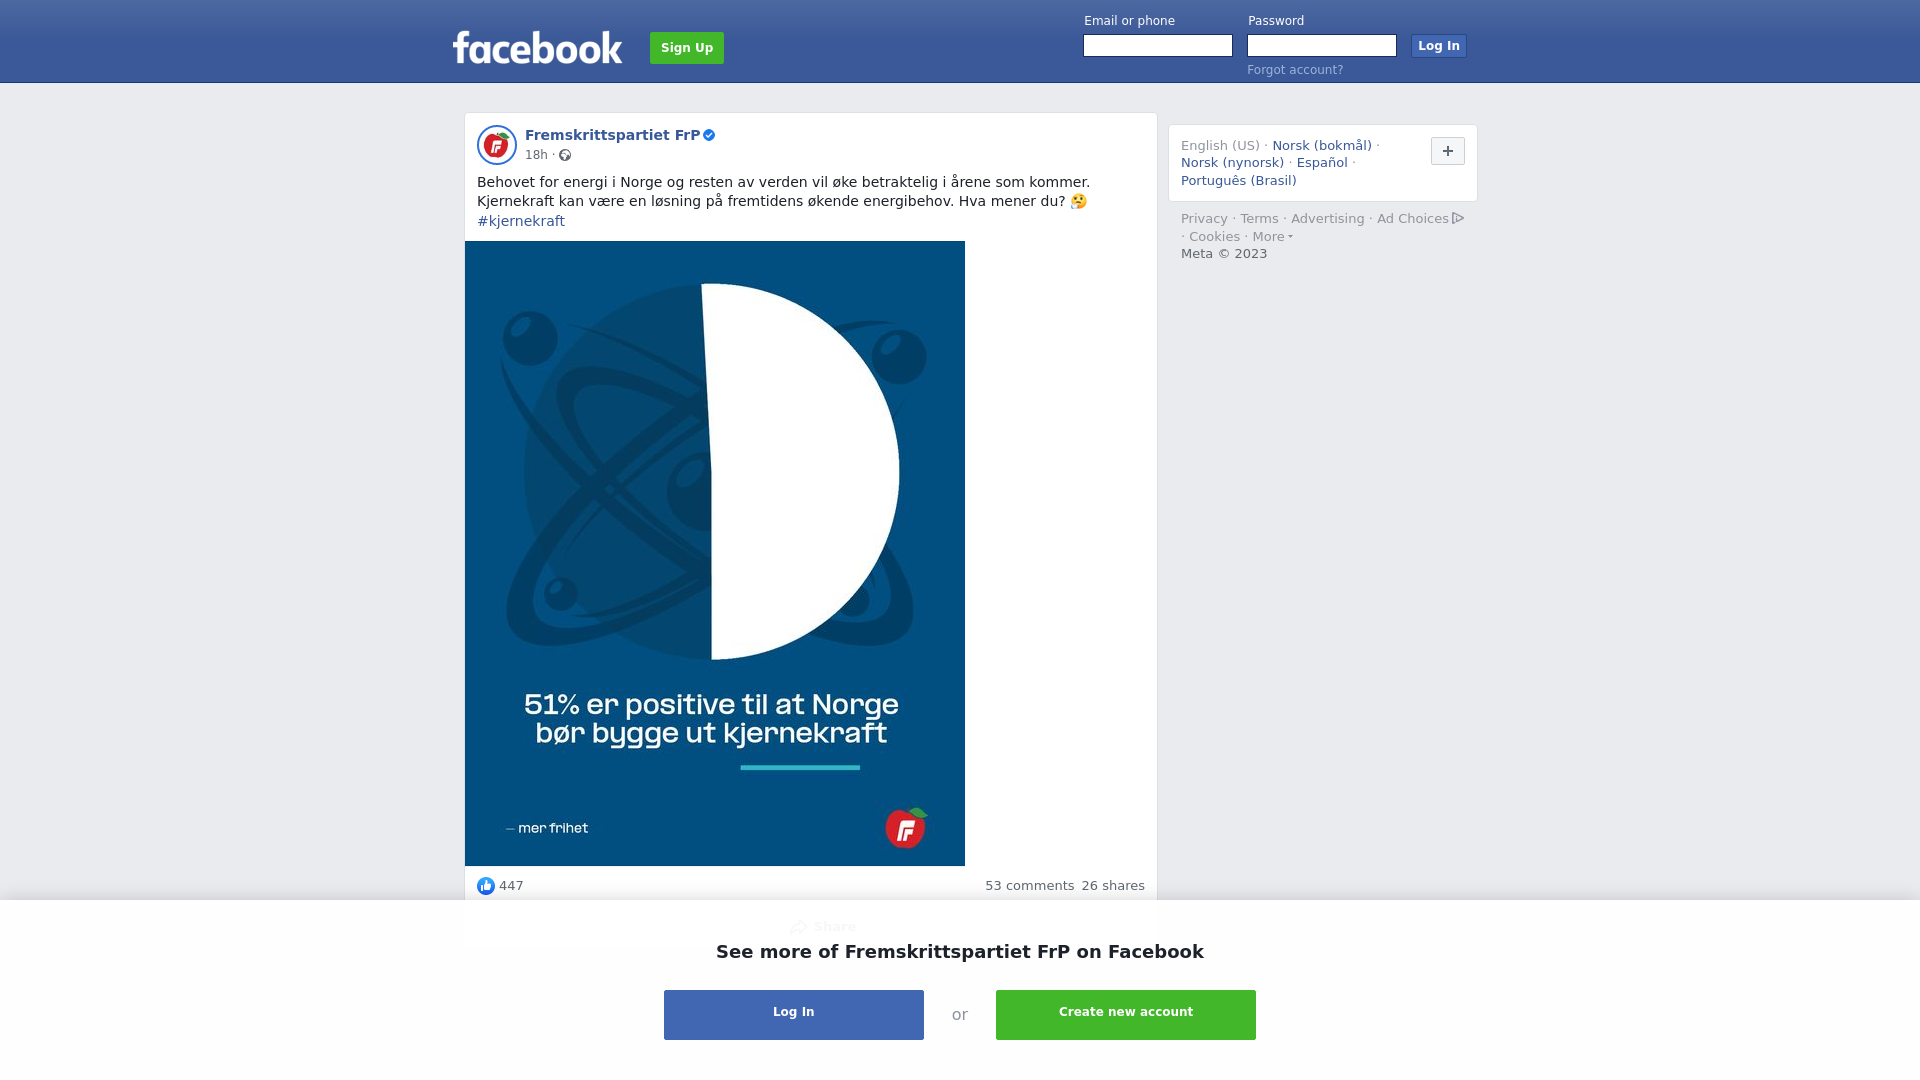Click the blue thumbs-up reaction icon
This screenshot has height=1080, width=1920.
click(x=486, y=886)
